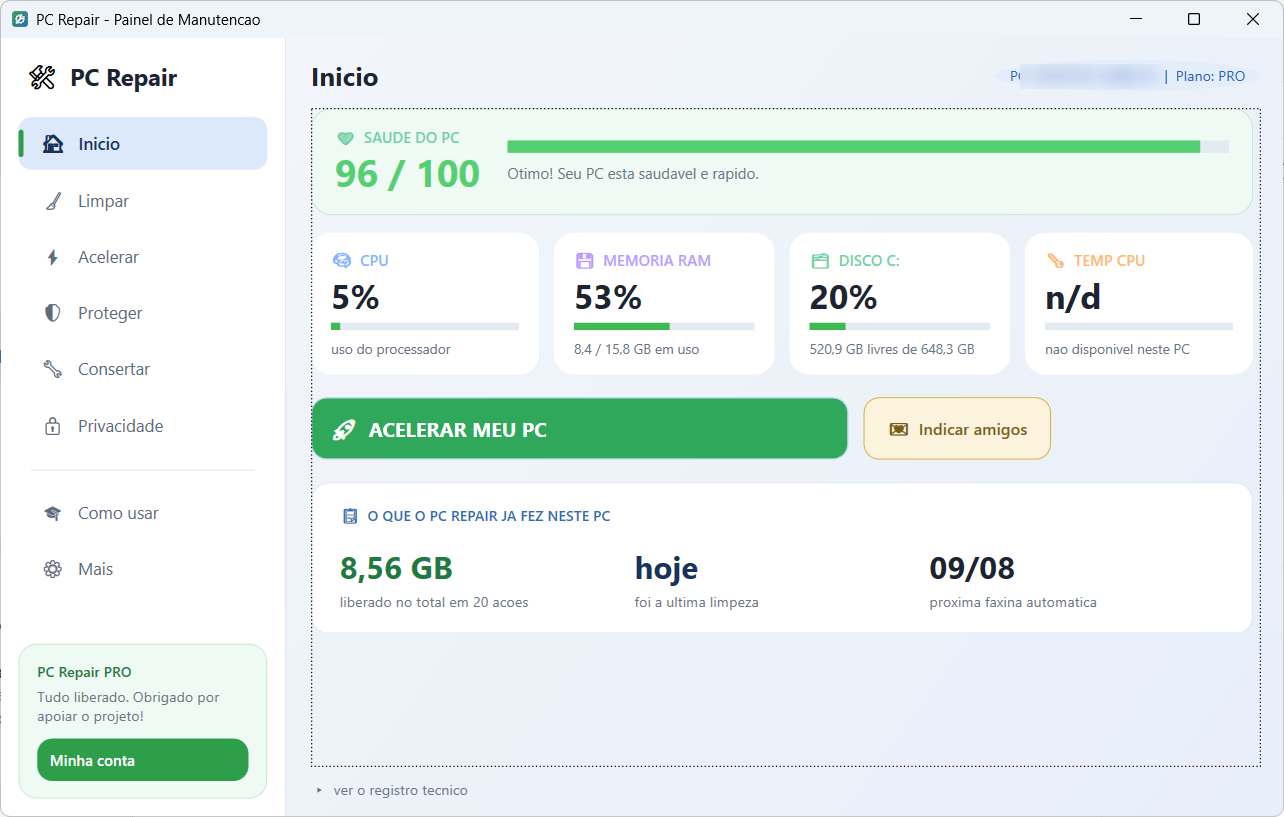Click the clipboard icon in the history card

point(350,516)
